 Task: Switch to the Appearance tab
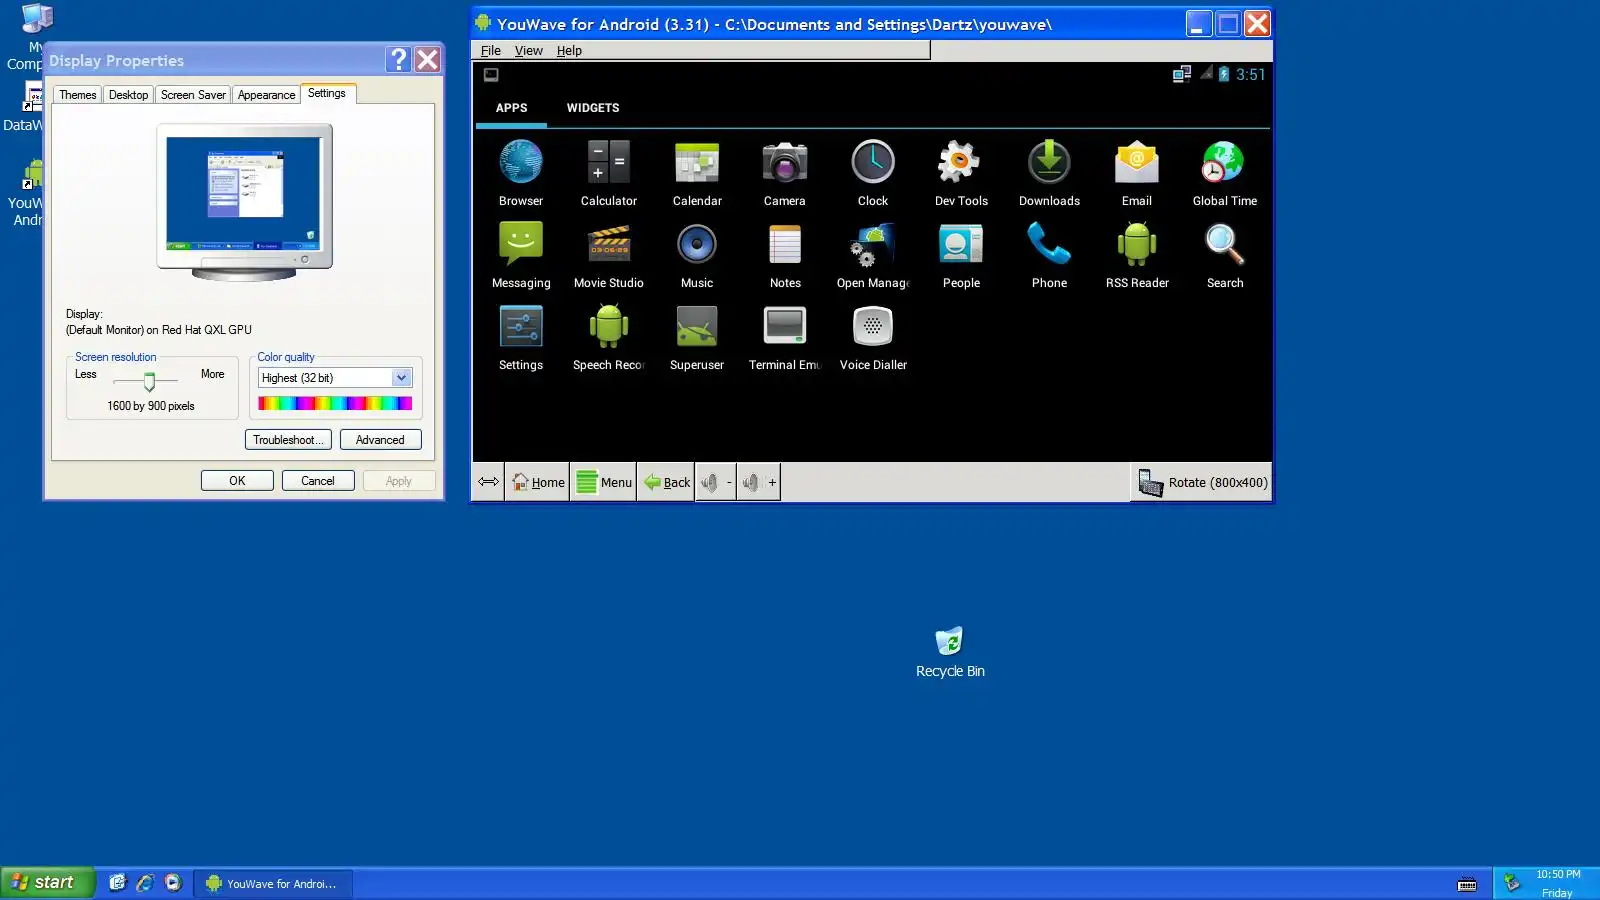(x=266, y=95)
